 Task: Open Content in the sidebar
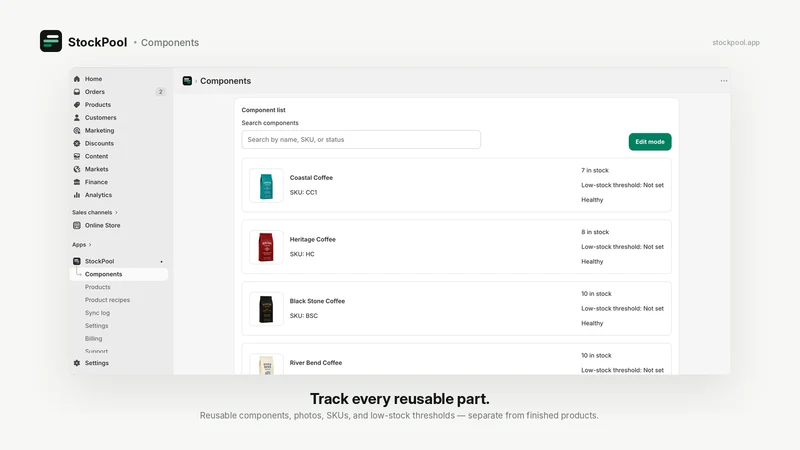[x=96, y=156]
